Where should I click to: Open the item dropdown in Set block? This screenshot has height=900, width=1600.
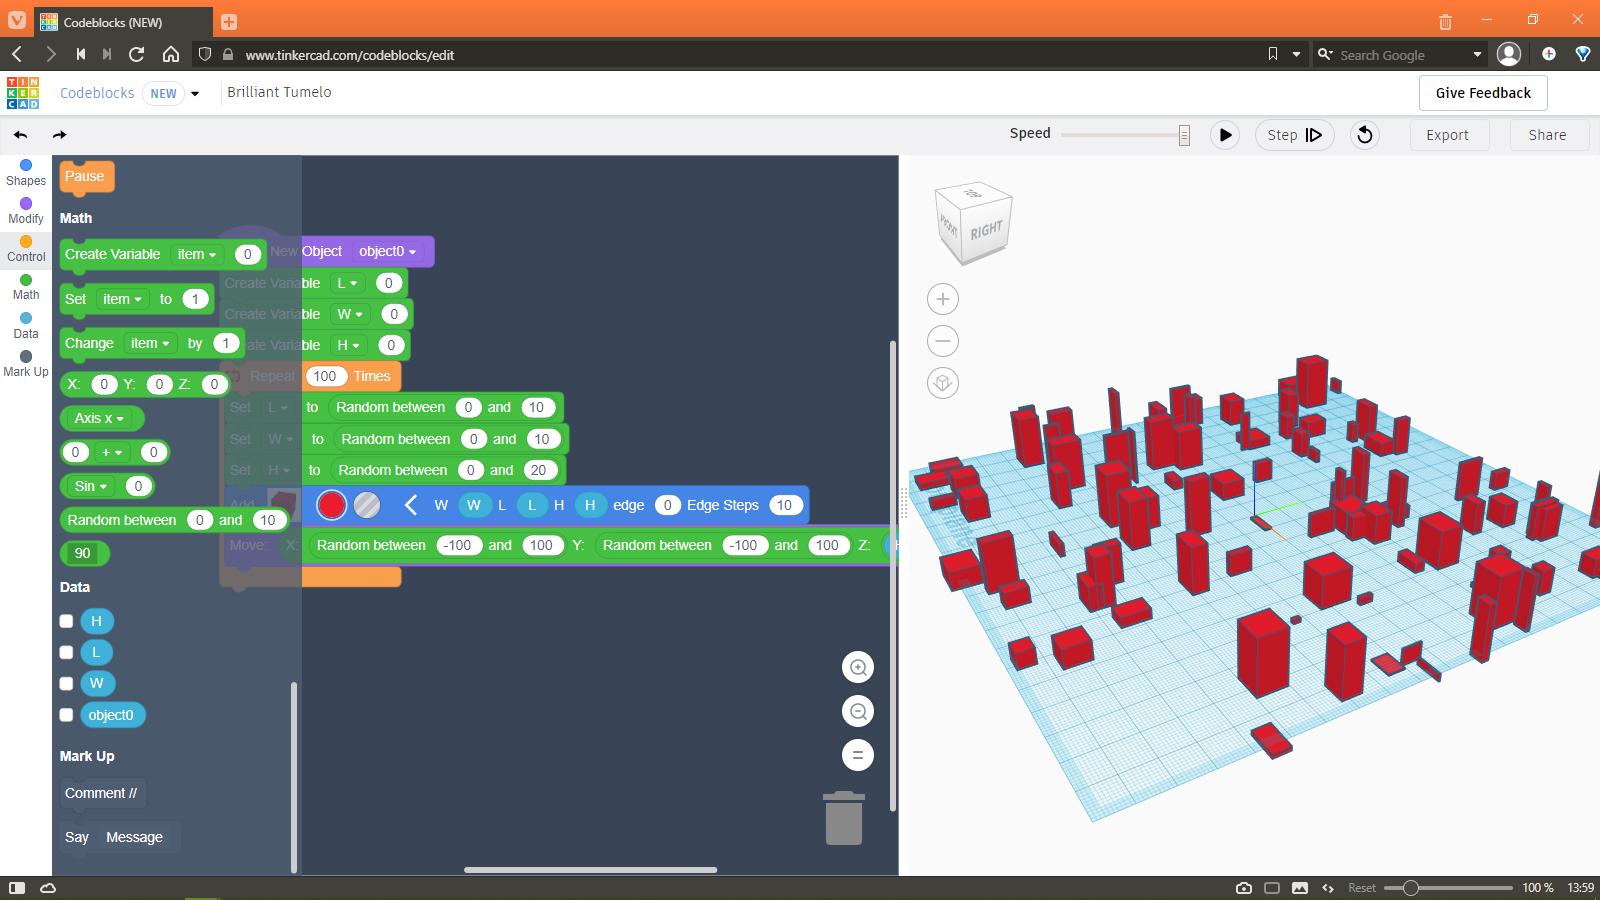[x=122, y=299]
